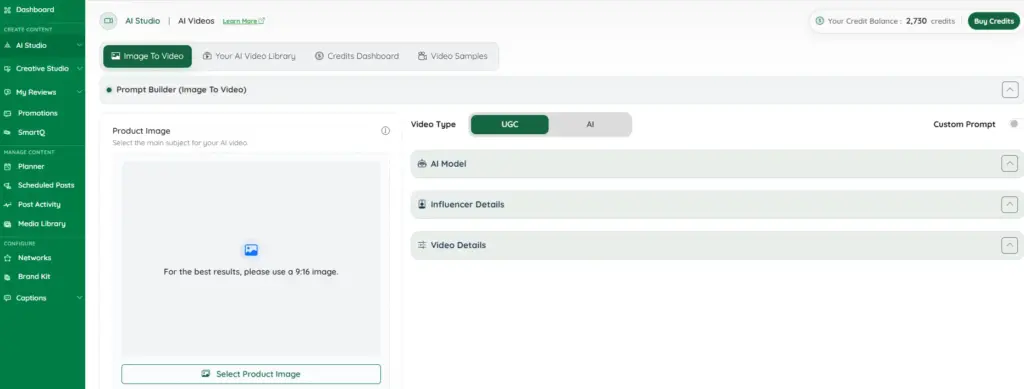Open the Learn More link
This screenshot has height=389, width=1024.
point(244,21)
